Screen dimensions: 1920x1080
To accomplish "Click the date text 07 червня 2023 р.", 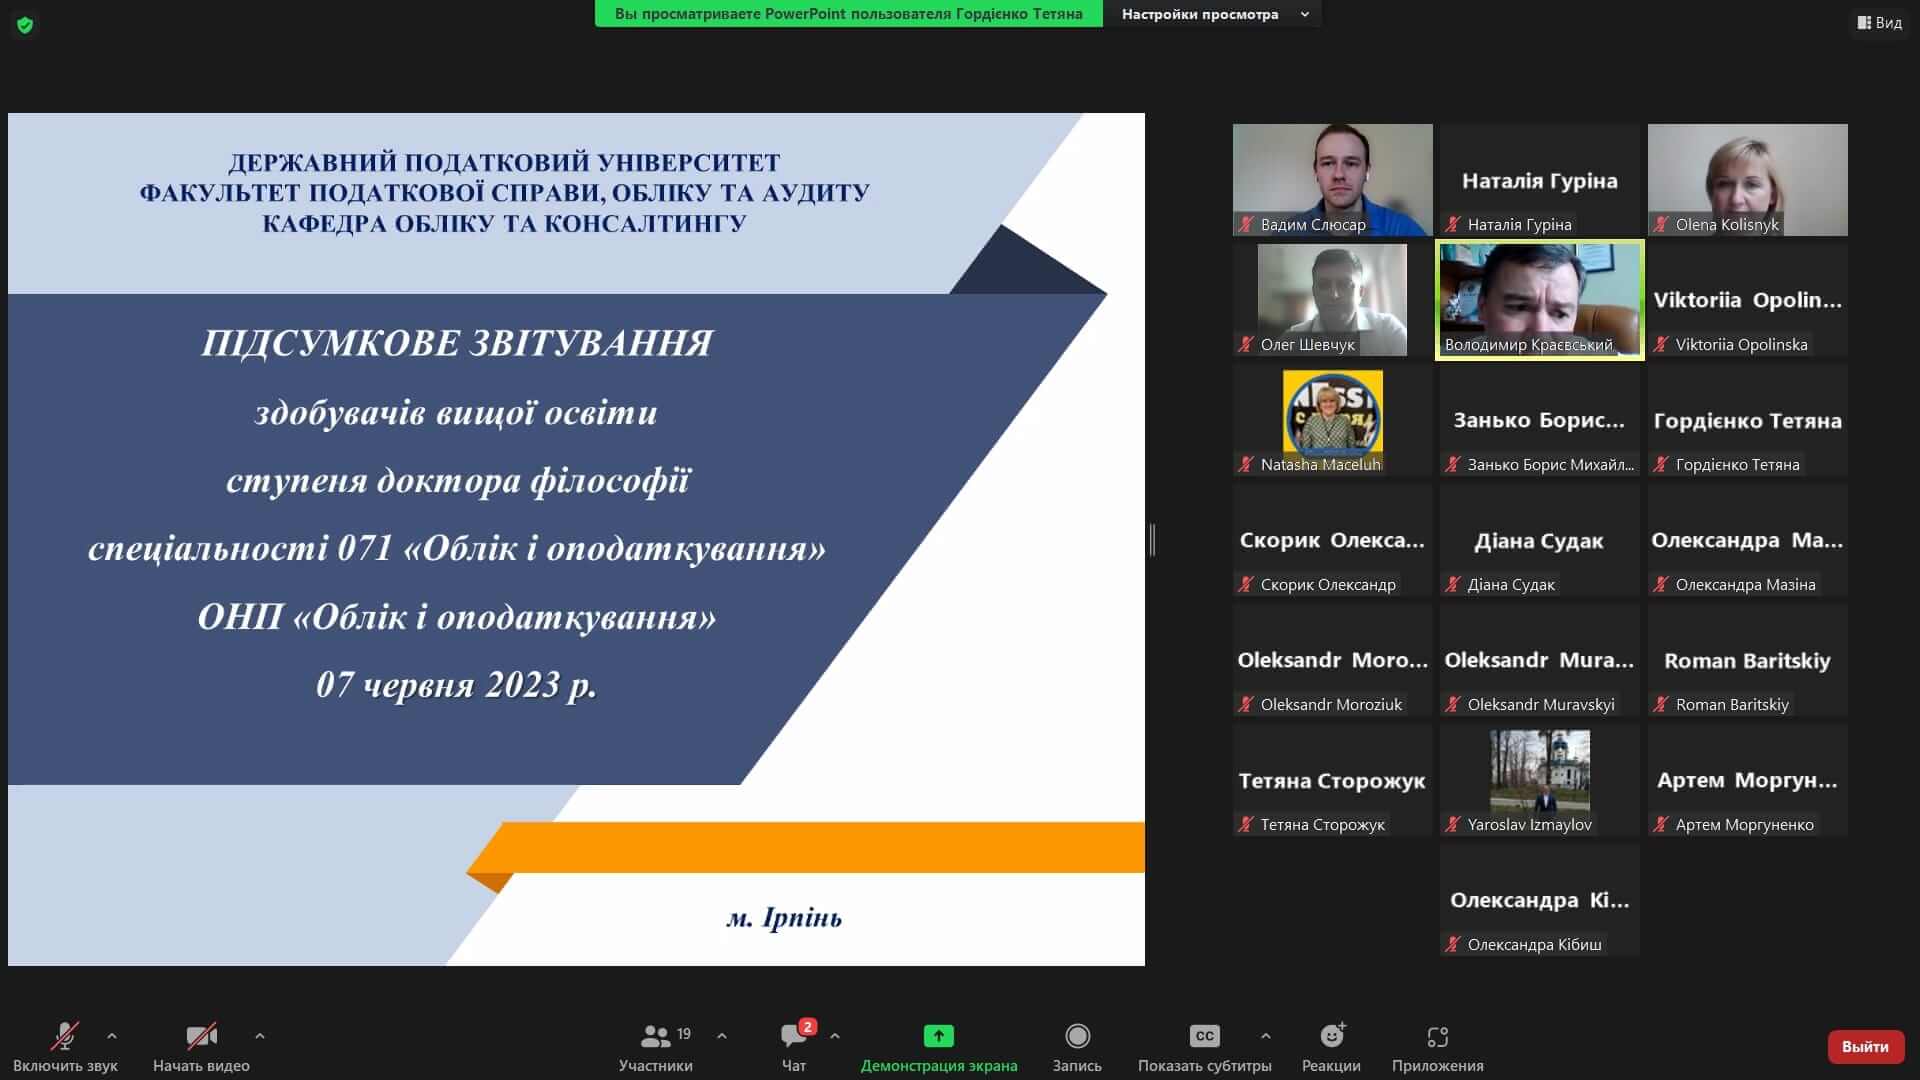I will (x=457, y=685).
